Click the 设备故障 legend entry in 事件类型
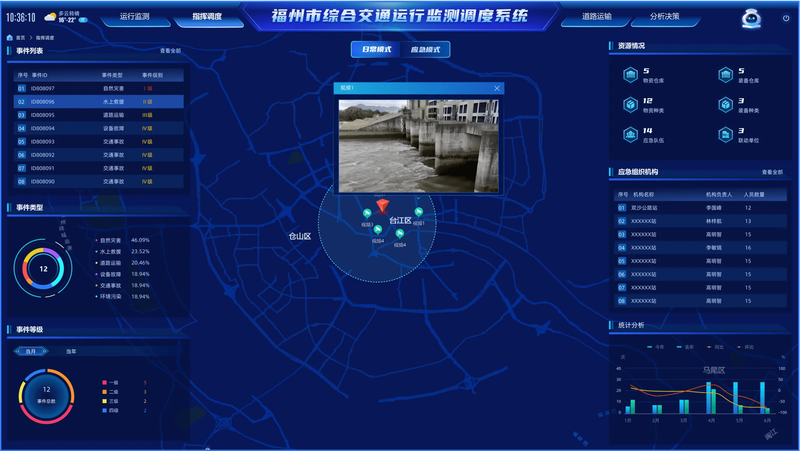 coord(122,274)
